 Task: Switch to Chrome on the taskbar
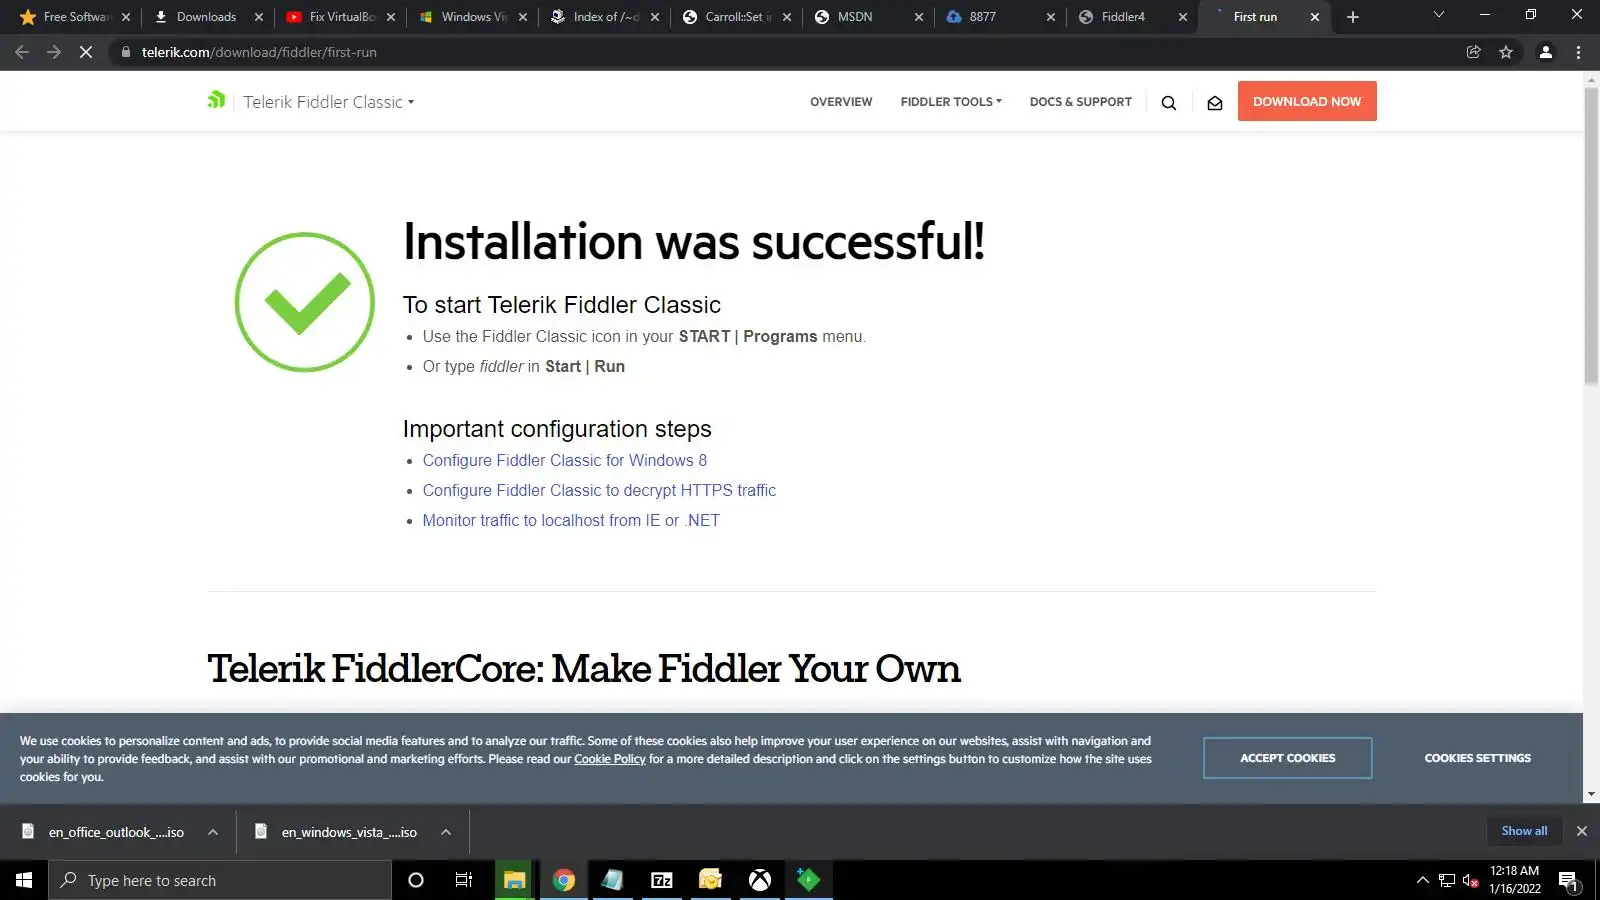pos(564,880)
